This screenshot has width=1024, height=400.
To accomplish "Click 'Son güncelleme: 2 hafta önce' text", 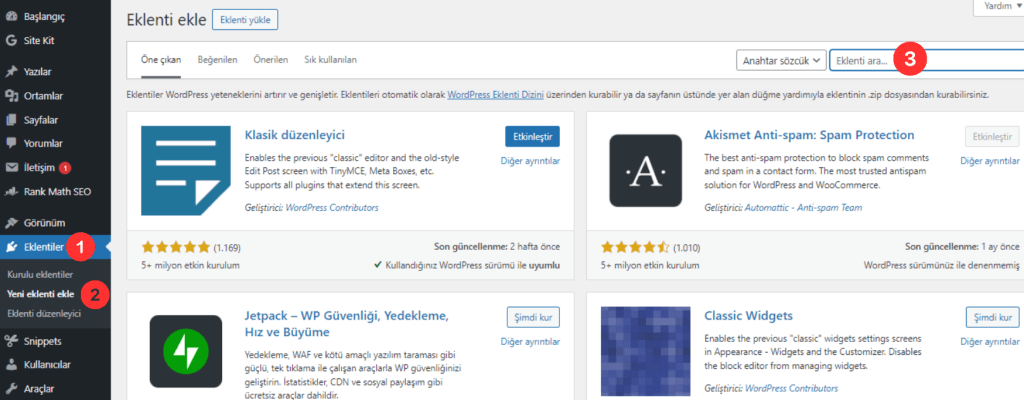I will pyautogui.click(x=497, y=247).
